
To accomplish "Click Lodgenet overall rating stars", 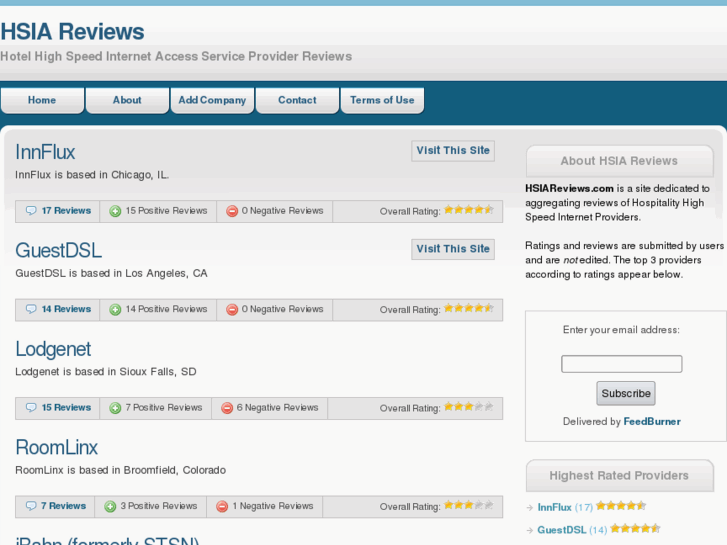I will tap(469, 407).
